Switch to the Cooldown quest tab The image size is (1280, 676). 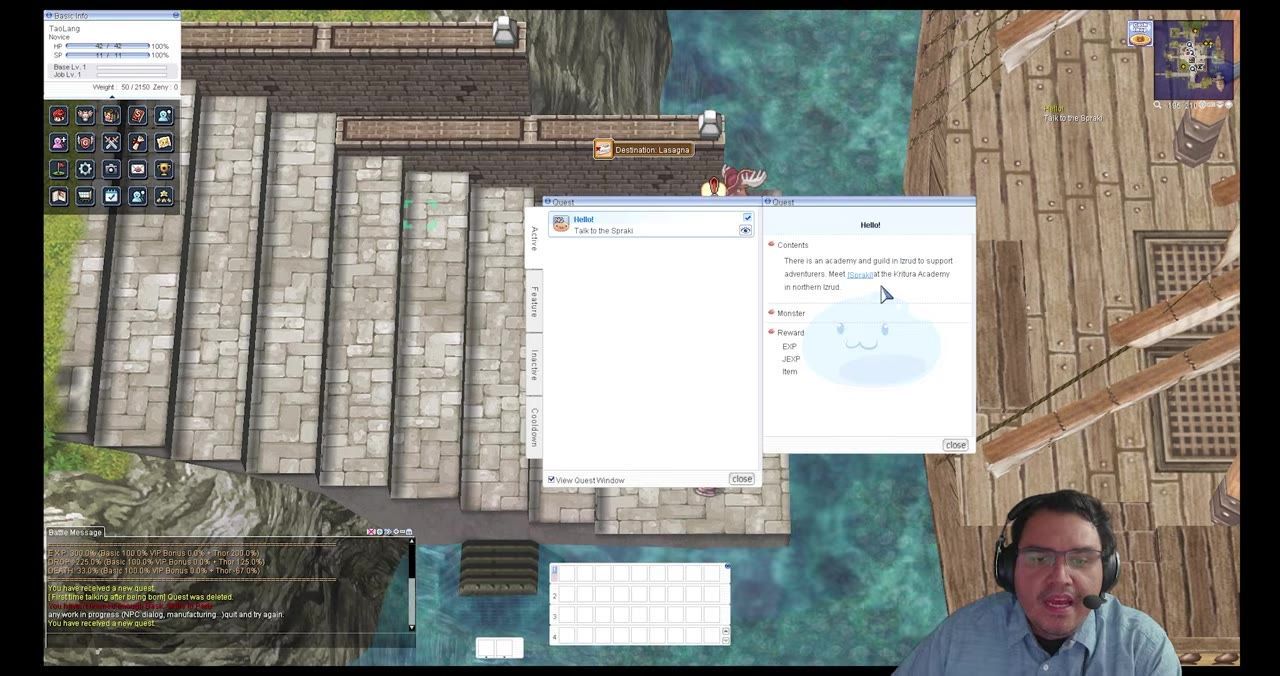click(534, 428)
